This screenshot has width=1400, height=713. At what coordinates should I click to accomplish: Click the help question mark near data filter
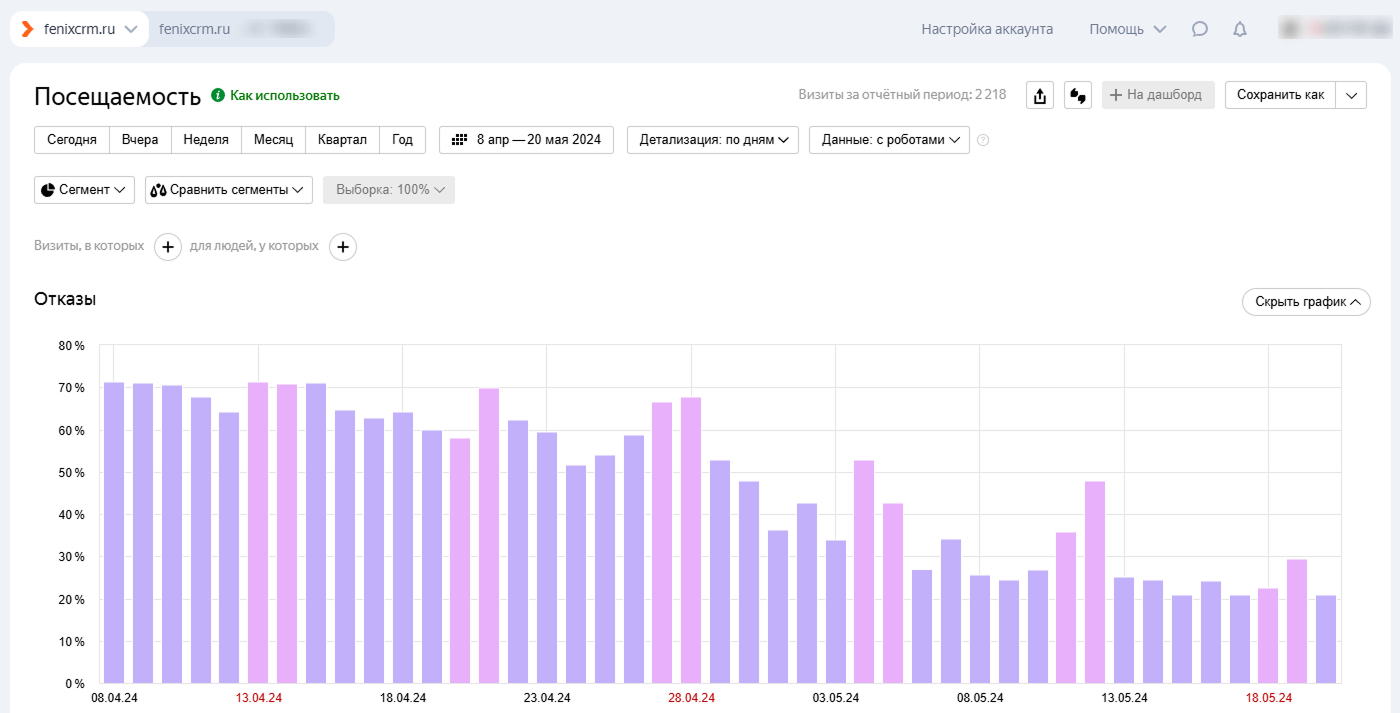point(983,140)
